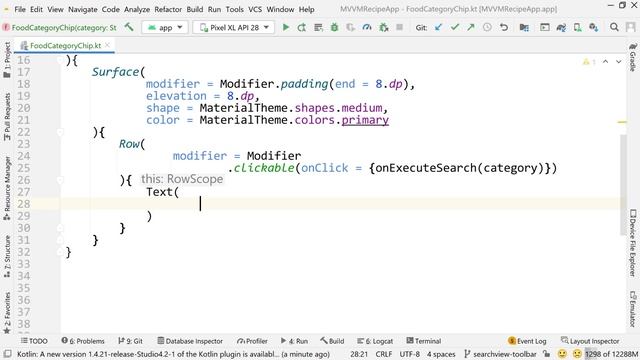Open the Structure tool window
This screenshot has width=640, height=360.
7,256
